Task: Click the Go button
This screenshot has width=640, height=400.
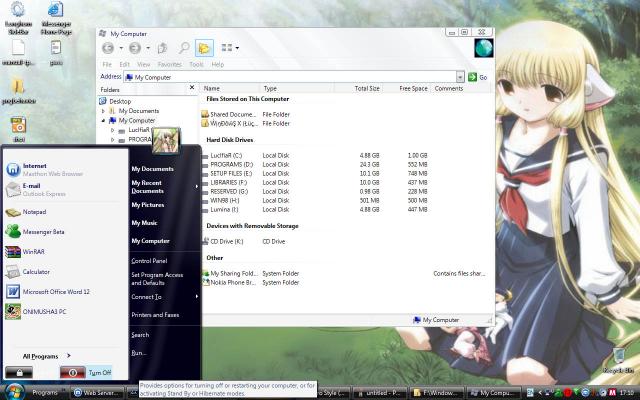Action: (478, 77)
